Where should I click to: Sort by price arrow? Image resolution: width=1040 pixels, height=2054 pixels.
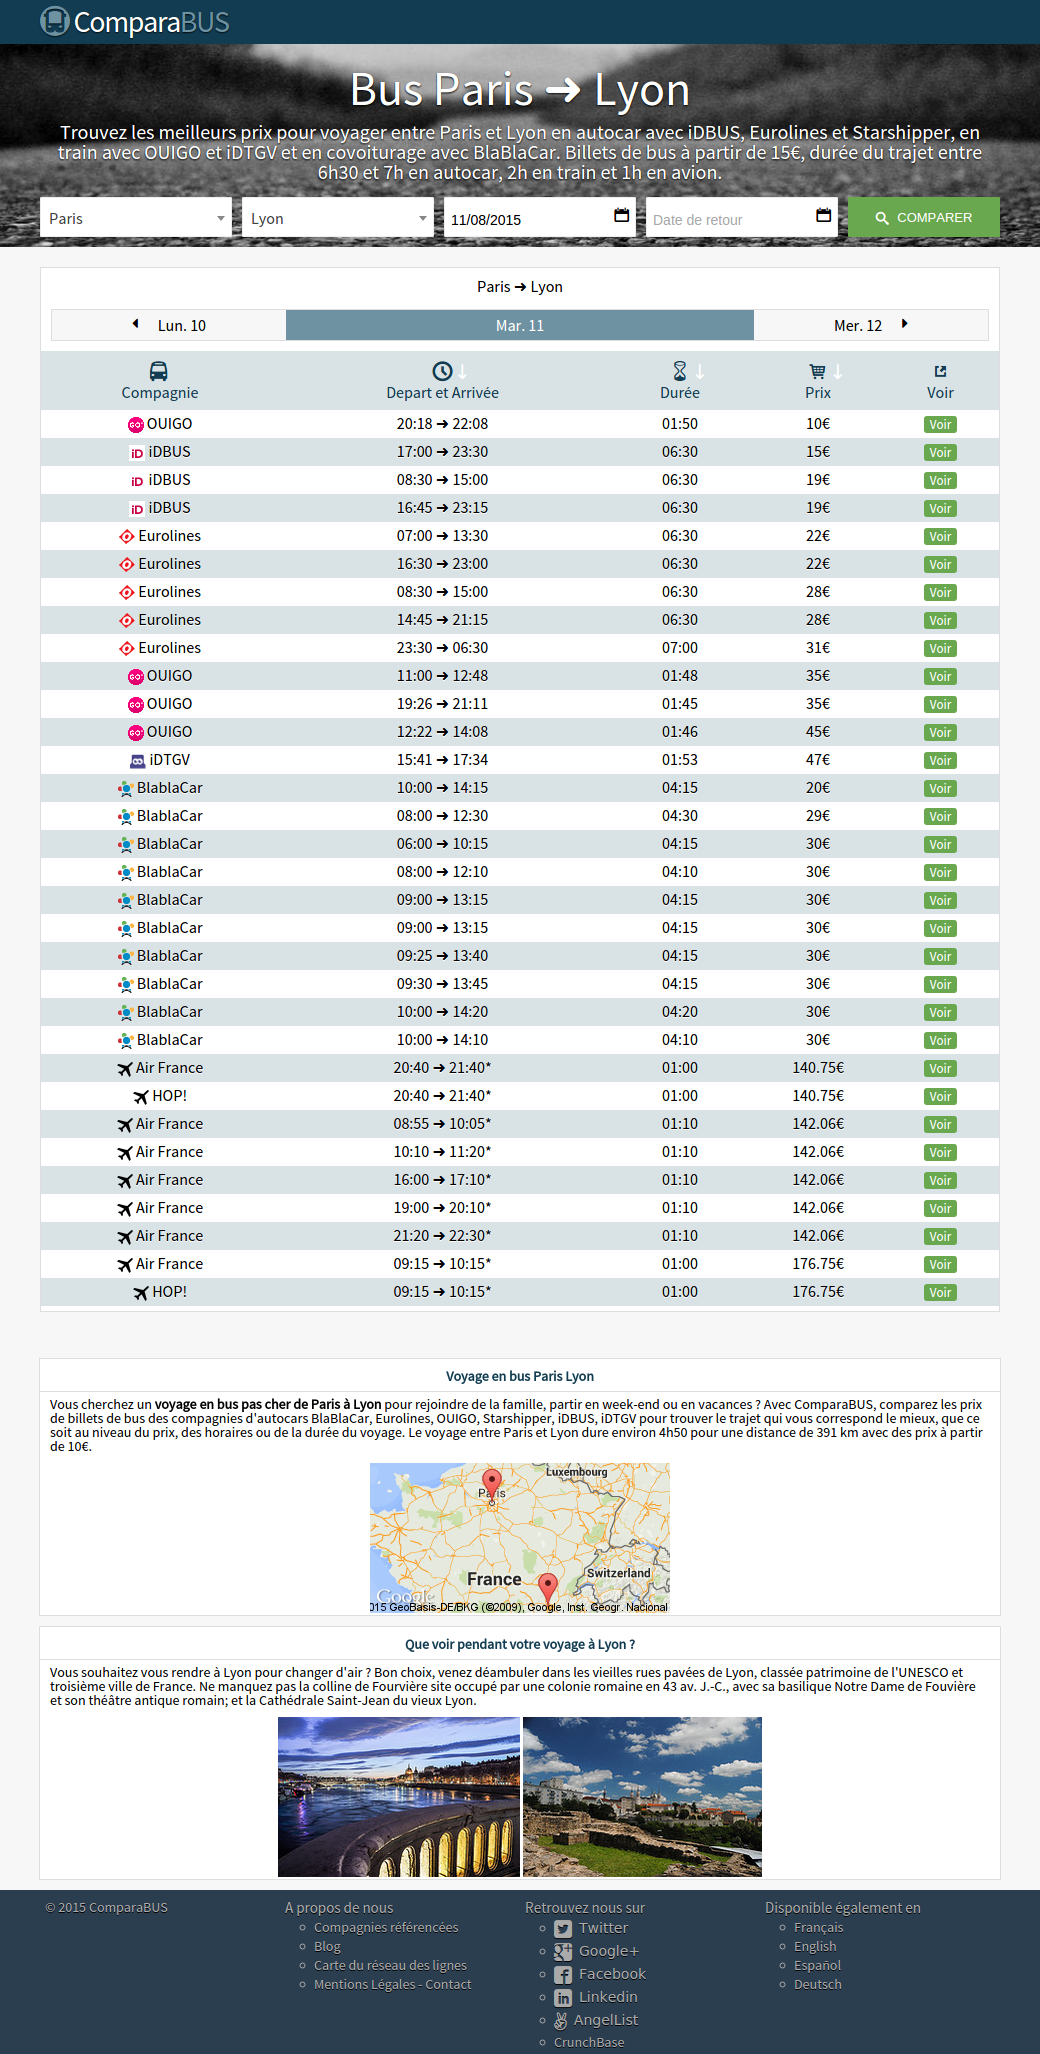pyautogui.click(x=838, y=372)
